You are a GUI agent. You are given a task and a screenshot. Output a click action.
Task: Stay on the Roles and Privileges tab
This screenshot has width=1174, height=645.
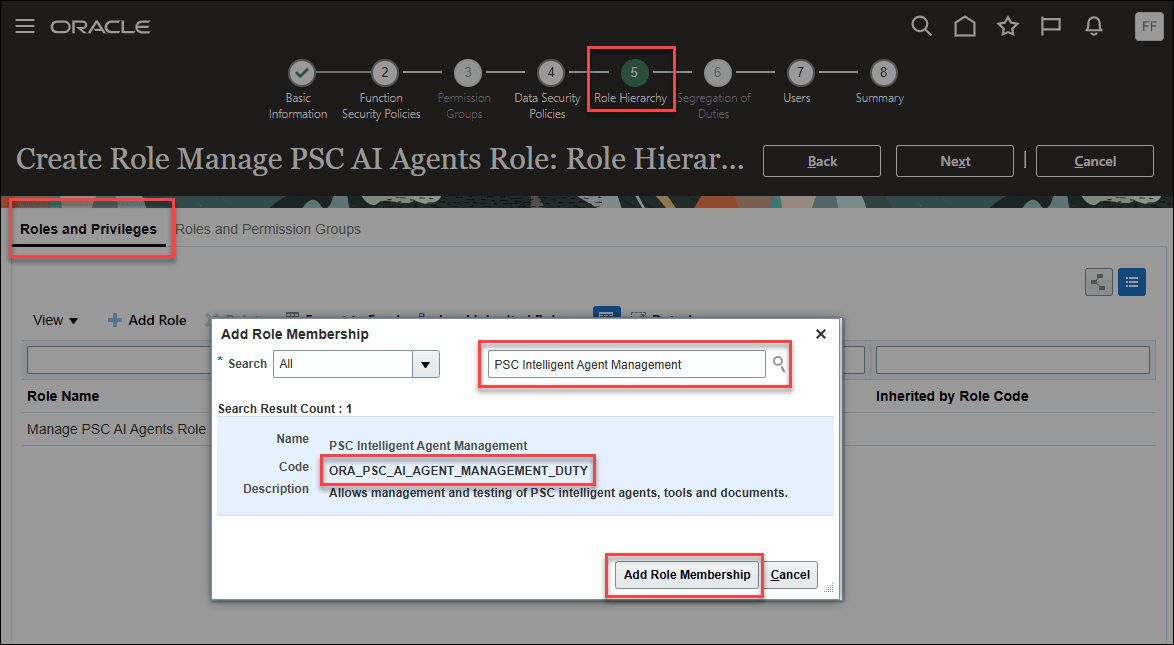[89, 229]
